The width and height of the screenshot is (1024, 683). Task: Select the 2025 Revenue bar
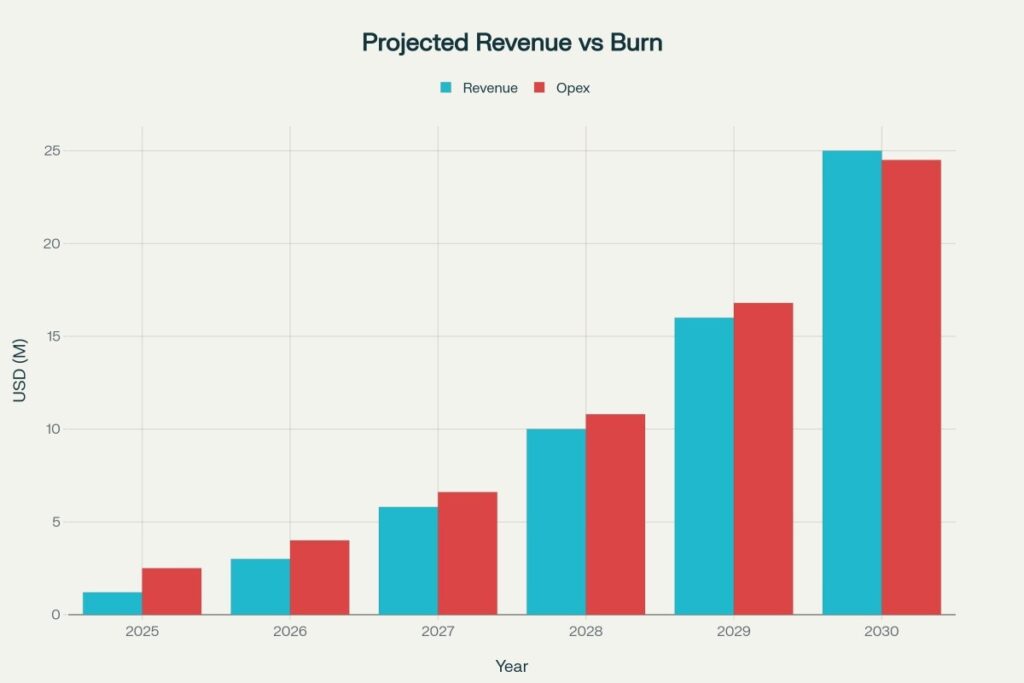[x=114, y=603]
